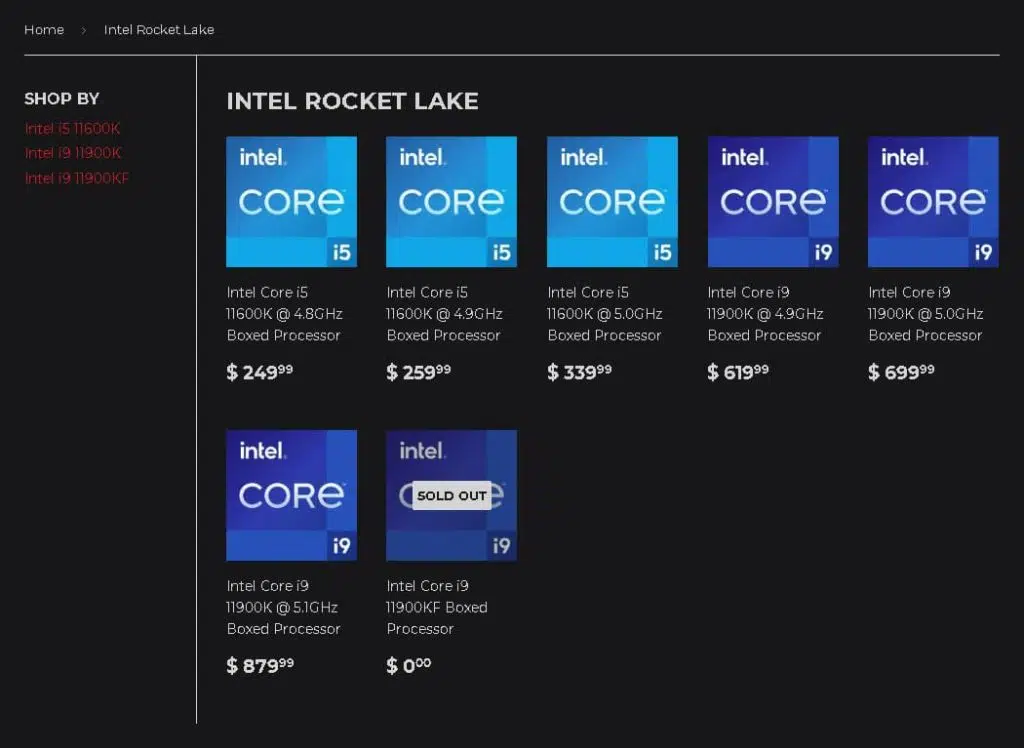Click the $259.99 price
Image resolution: width=1024 pixels, height=748 pixels.
click(419, 372)
